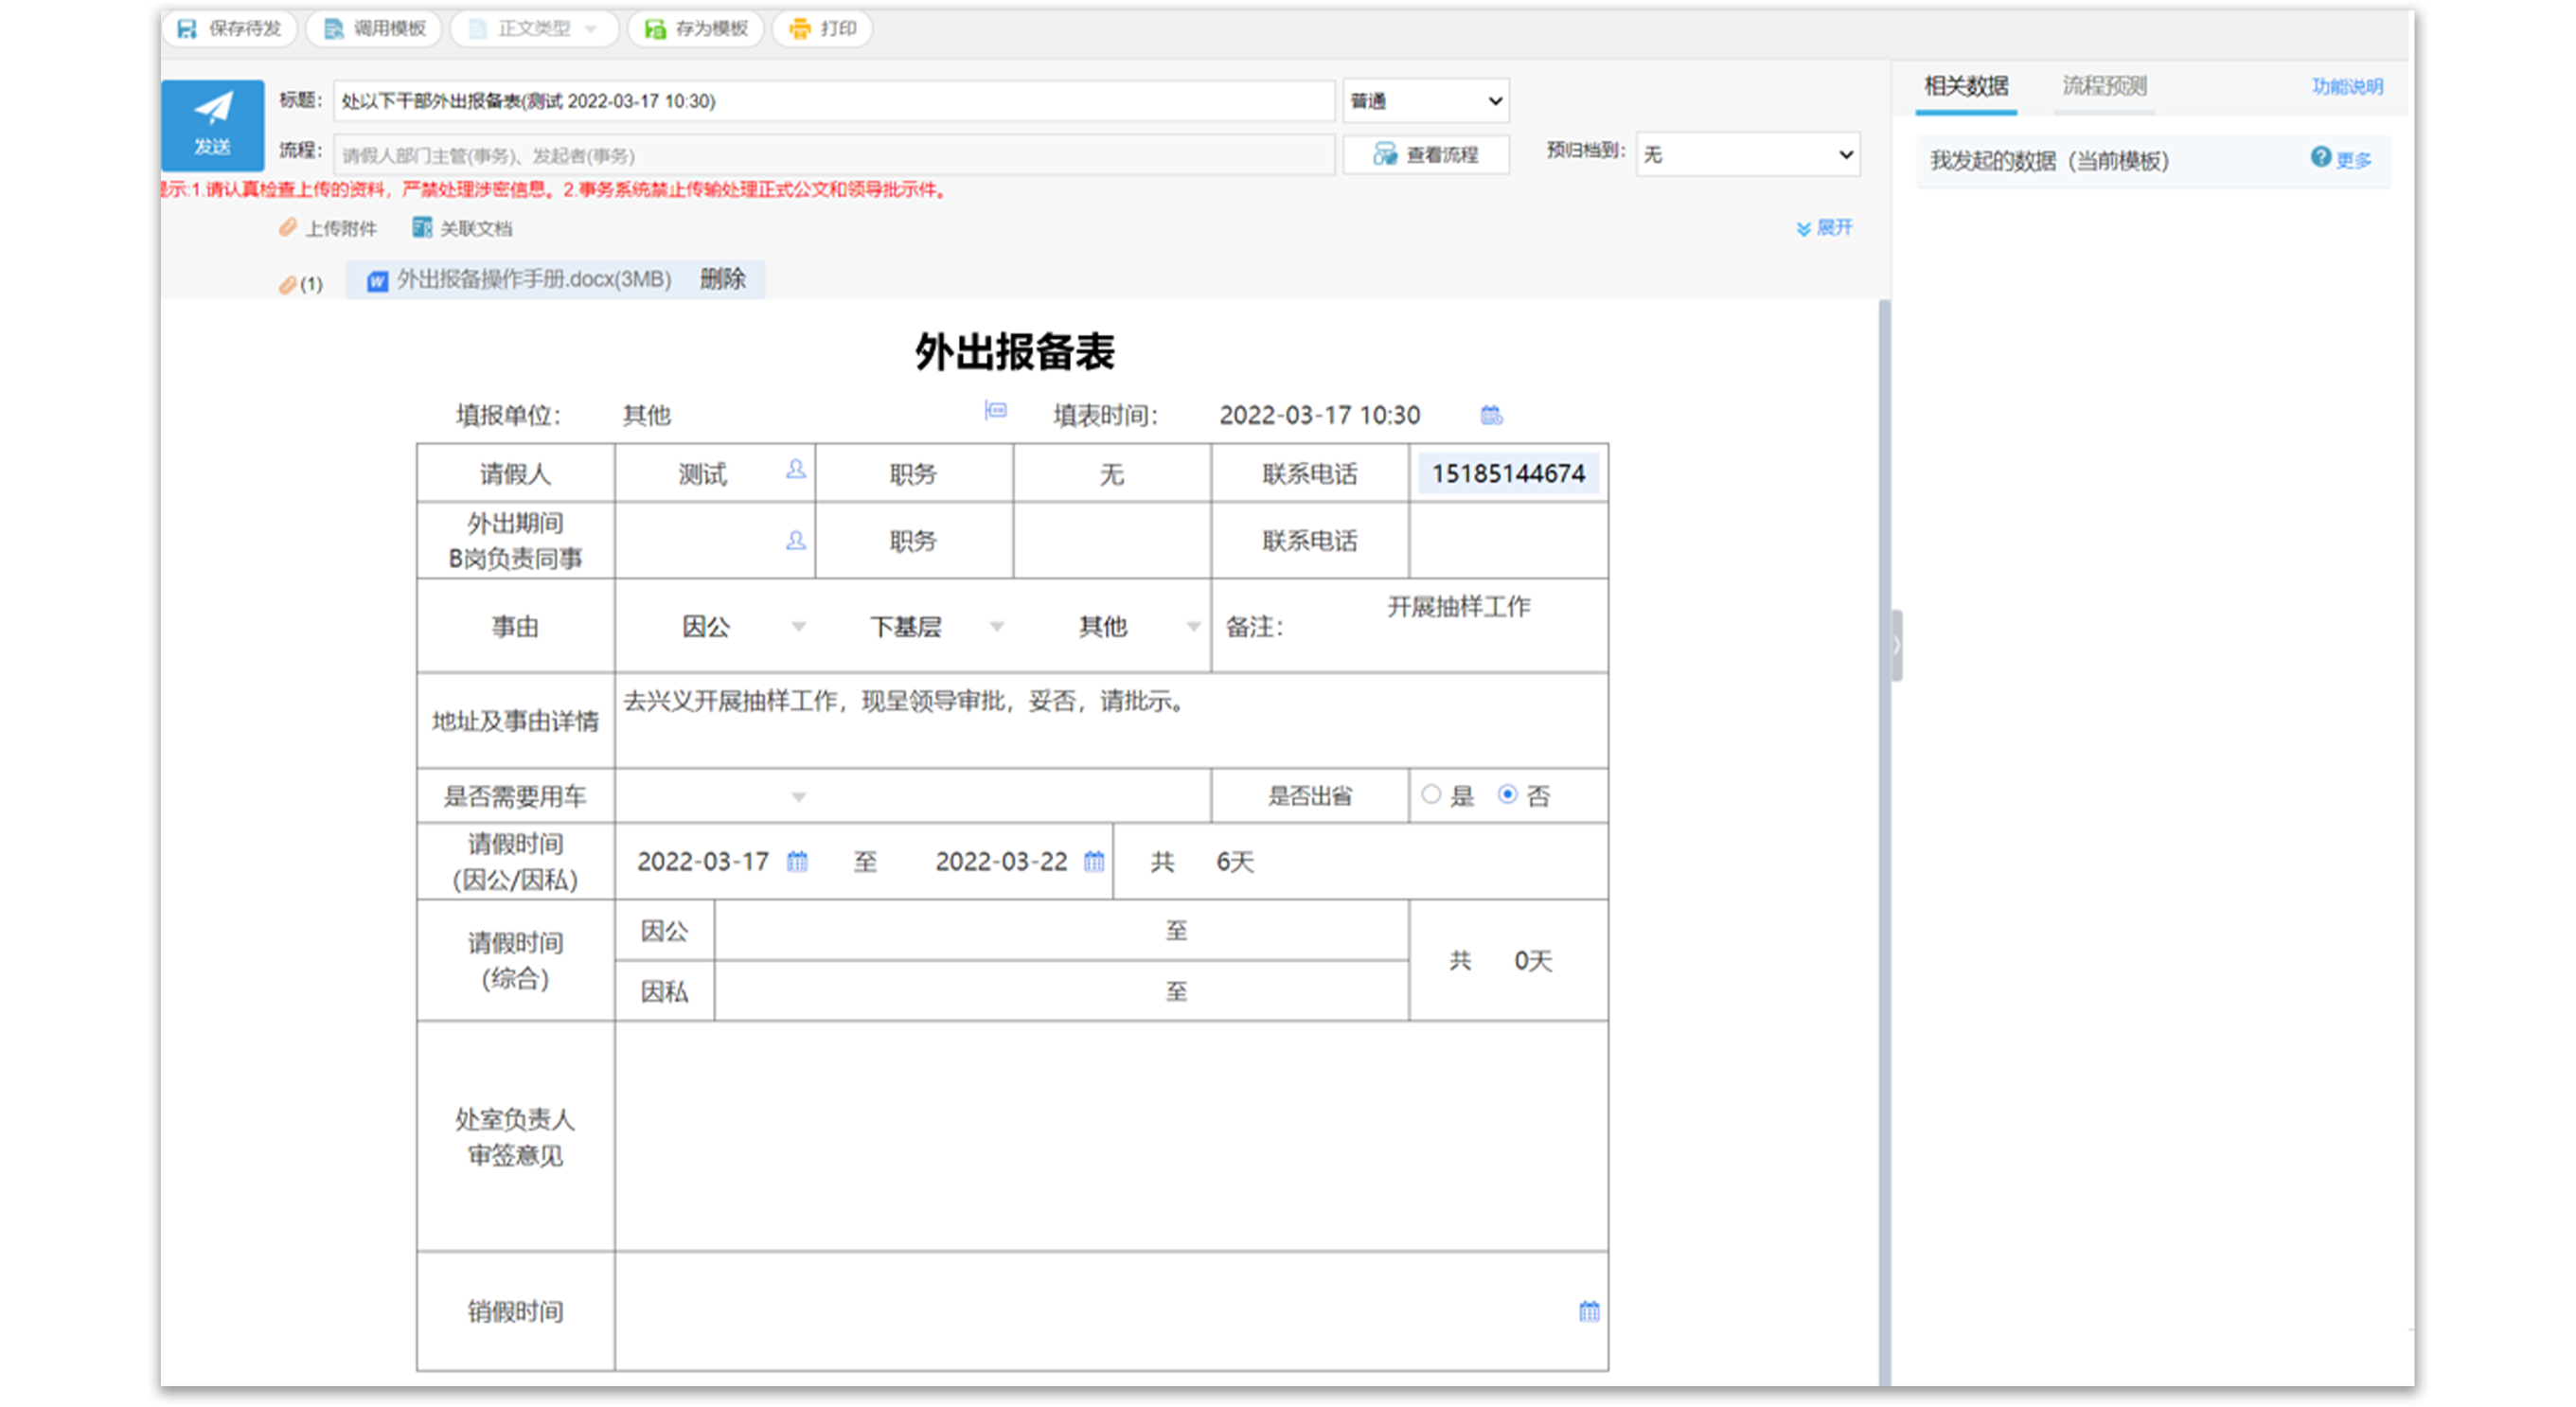Select 否 radio for 是否出省
Image resolution: width=2576 pixels, height=1407 pixels.
pyautogui.click(x=1507, y=795)
